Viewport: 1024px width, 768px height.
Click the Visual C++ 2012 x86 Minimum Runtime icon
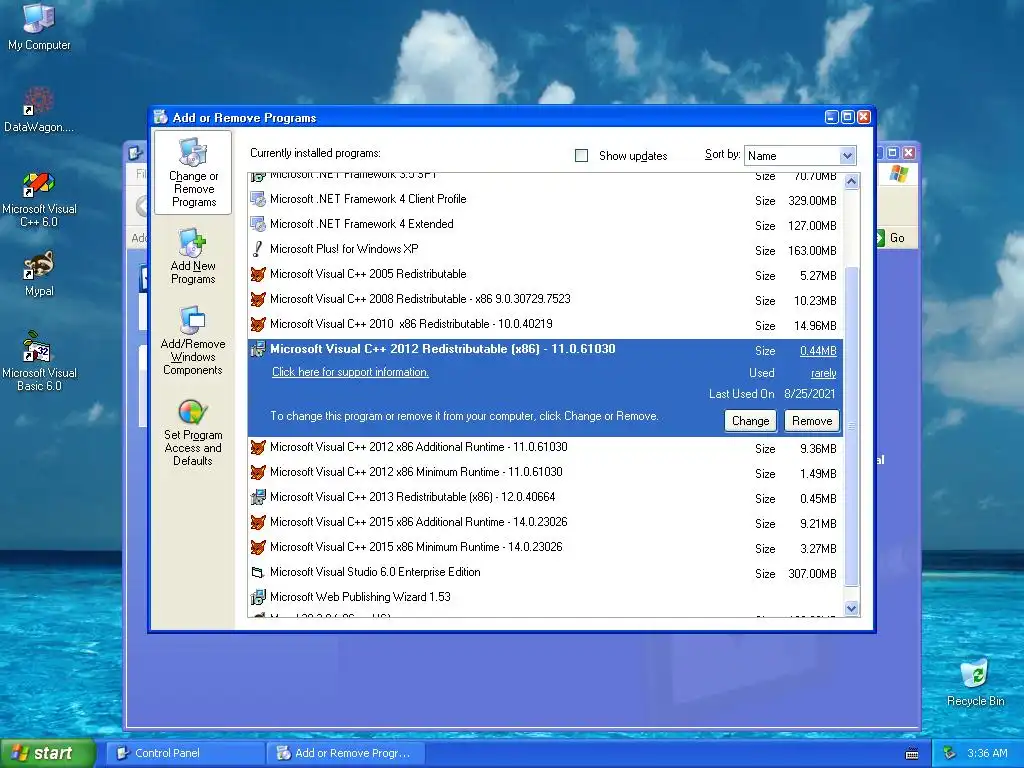258,472
